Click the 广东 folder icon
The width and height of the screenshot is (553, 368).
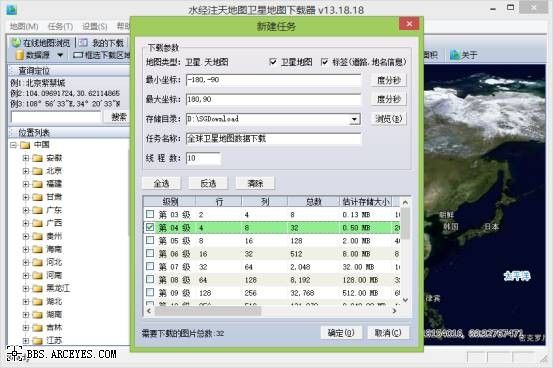37,210
